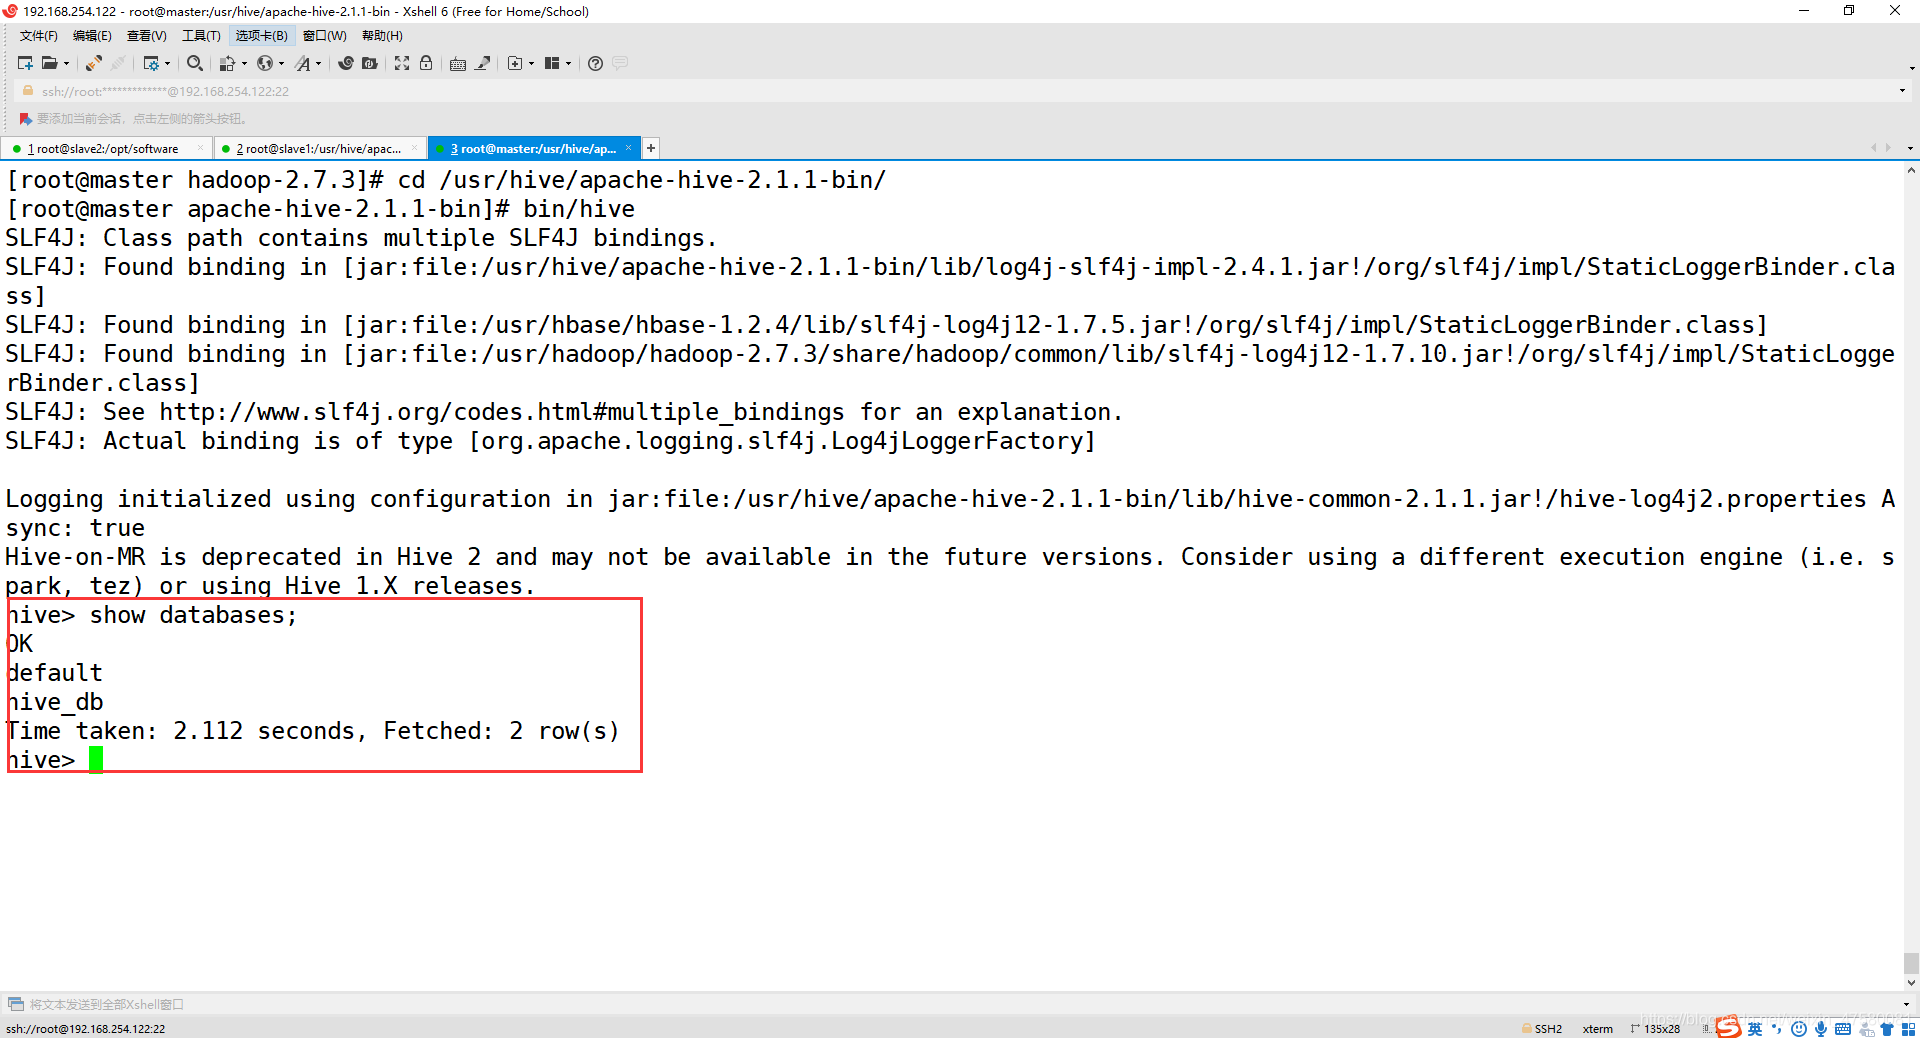Click the 135x28 terminal size indicator
Screen dimensions: 1920x1038
coord(1656,1029)
